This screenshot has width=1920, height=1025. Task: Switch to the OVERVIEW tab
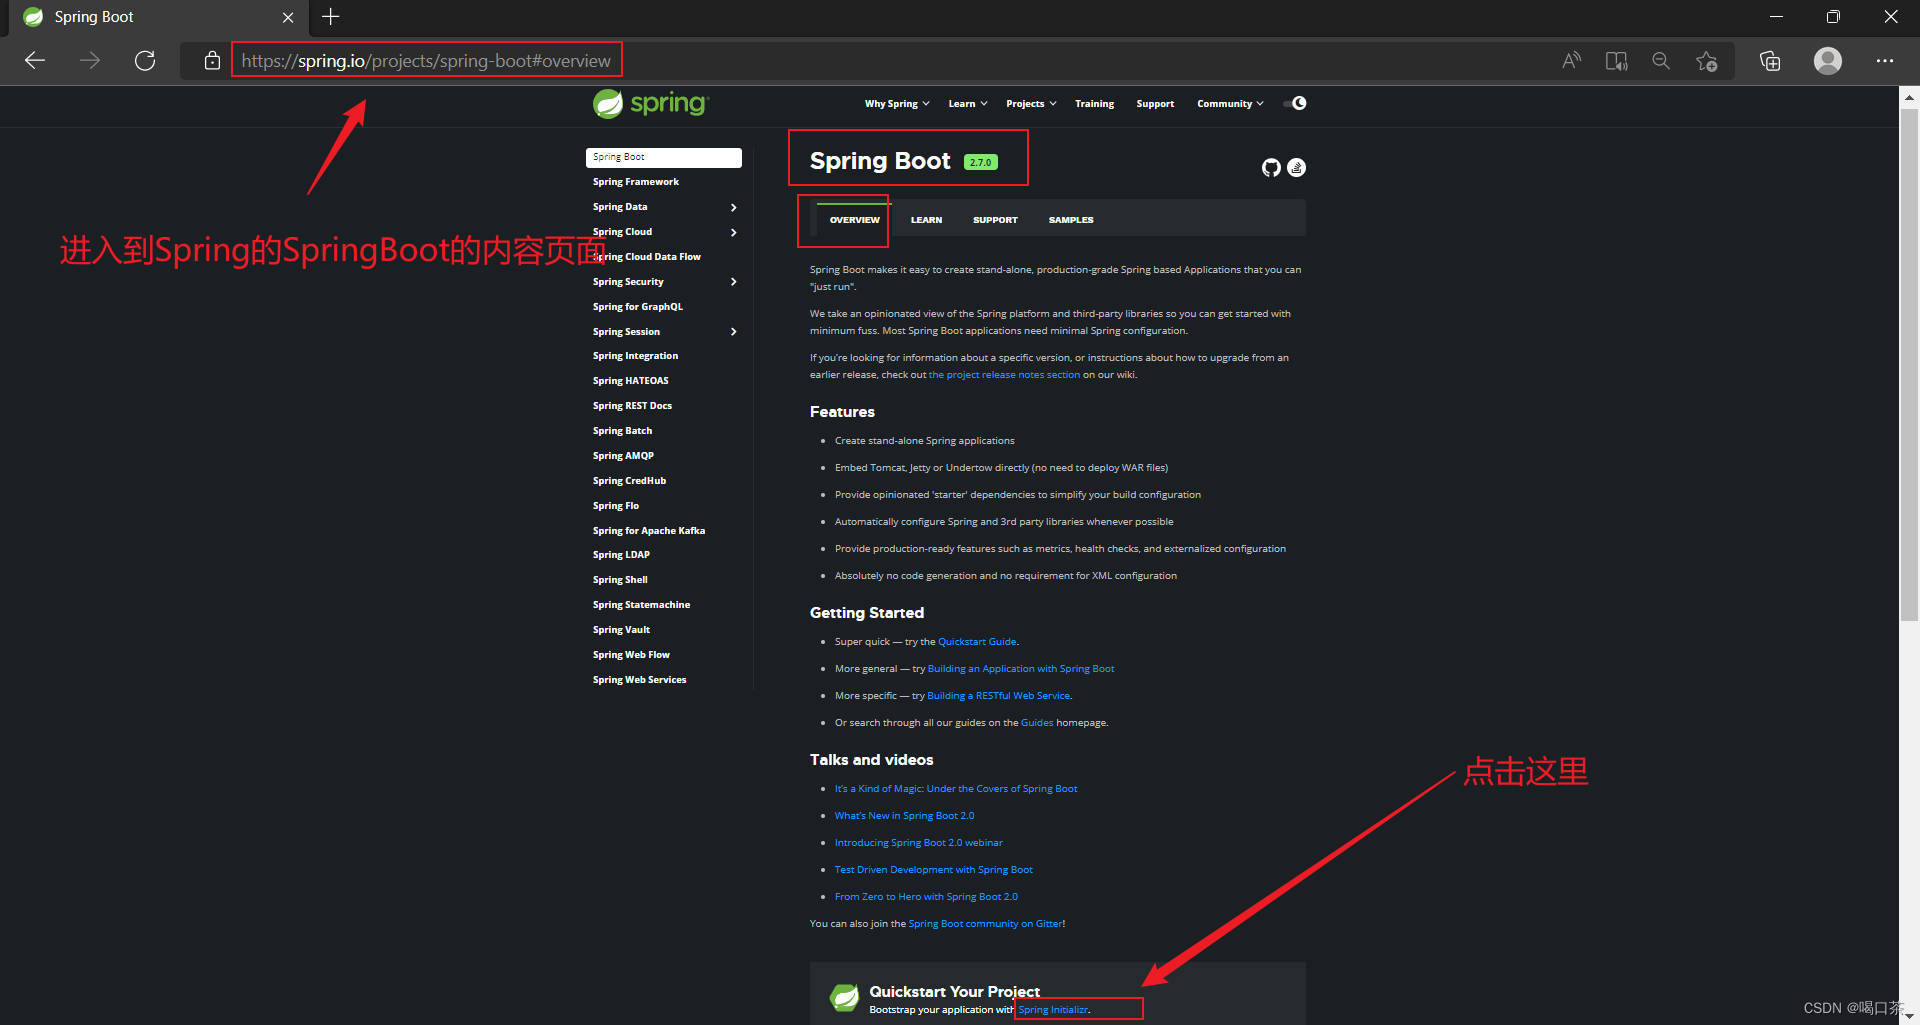point(855,220)
